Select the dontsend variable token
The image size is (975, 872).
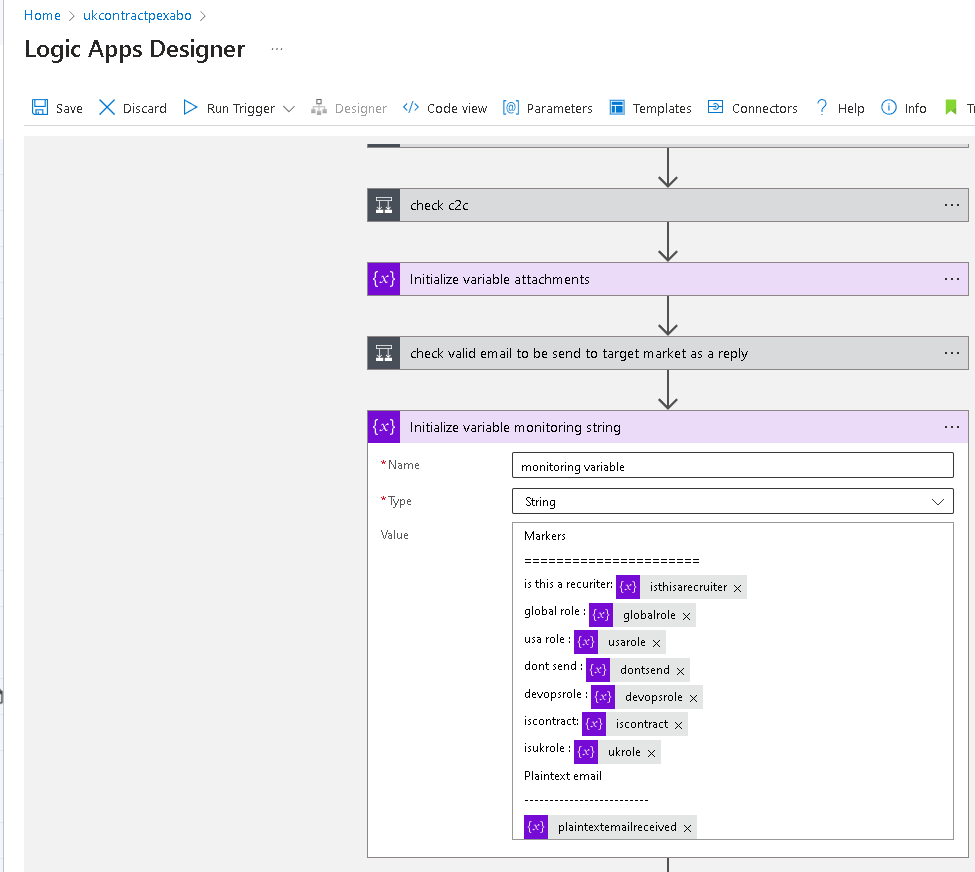point(638,670)
